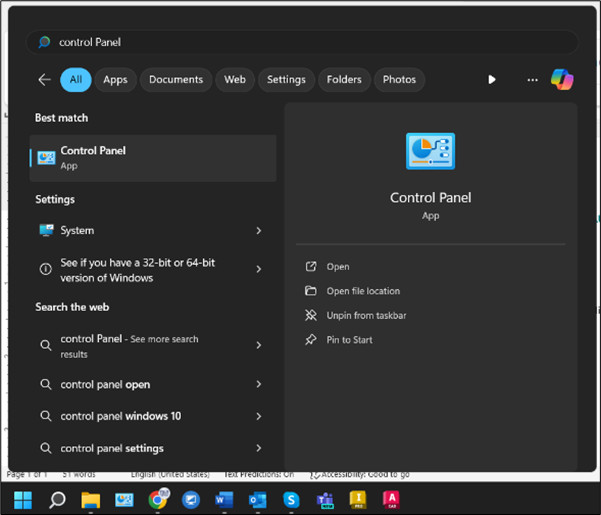
Task: Choose Pin to Start action
Action: point(349,340)
